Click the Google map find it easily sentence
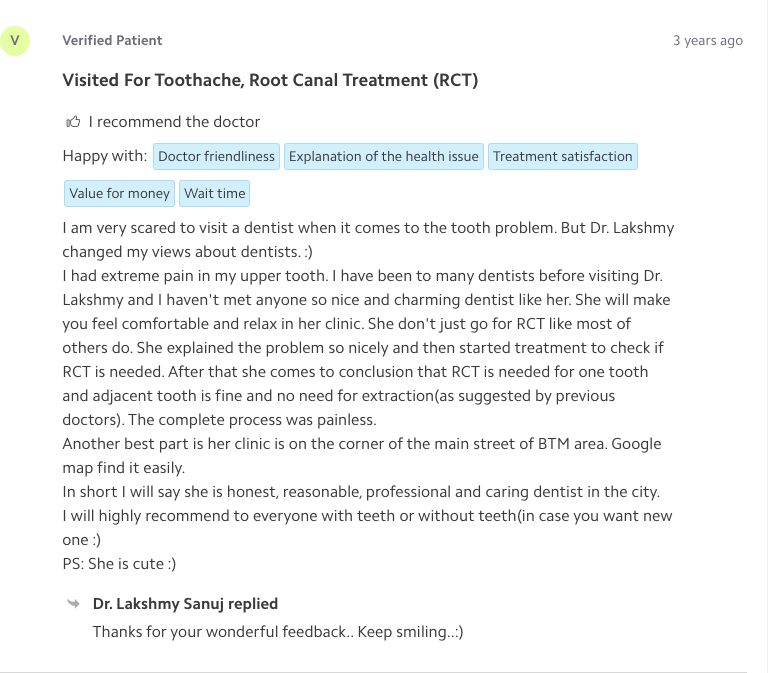This screenshot has height=673, width=768. [x=125, y=468]
